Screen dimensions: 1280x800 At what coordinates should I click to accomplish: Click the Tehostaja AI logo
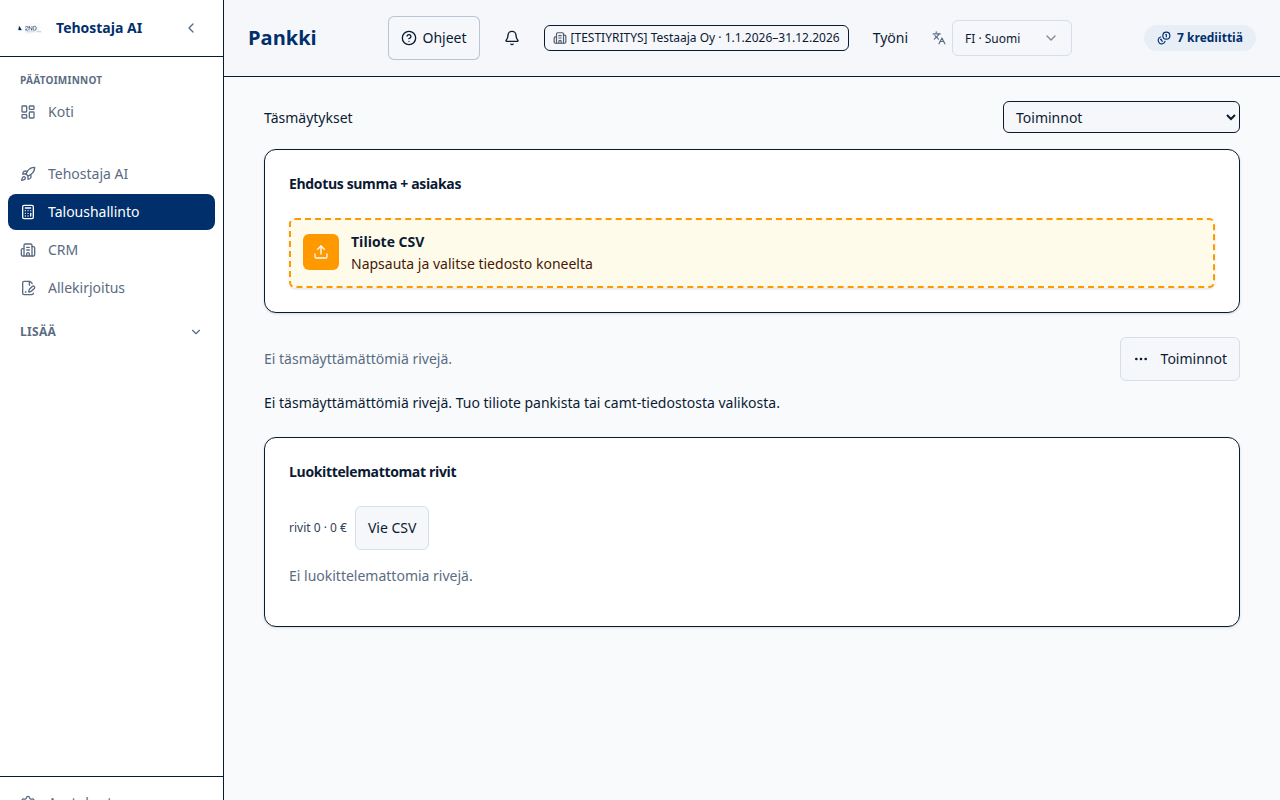[30, 28]
